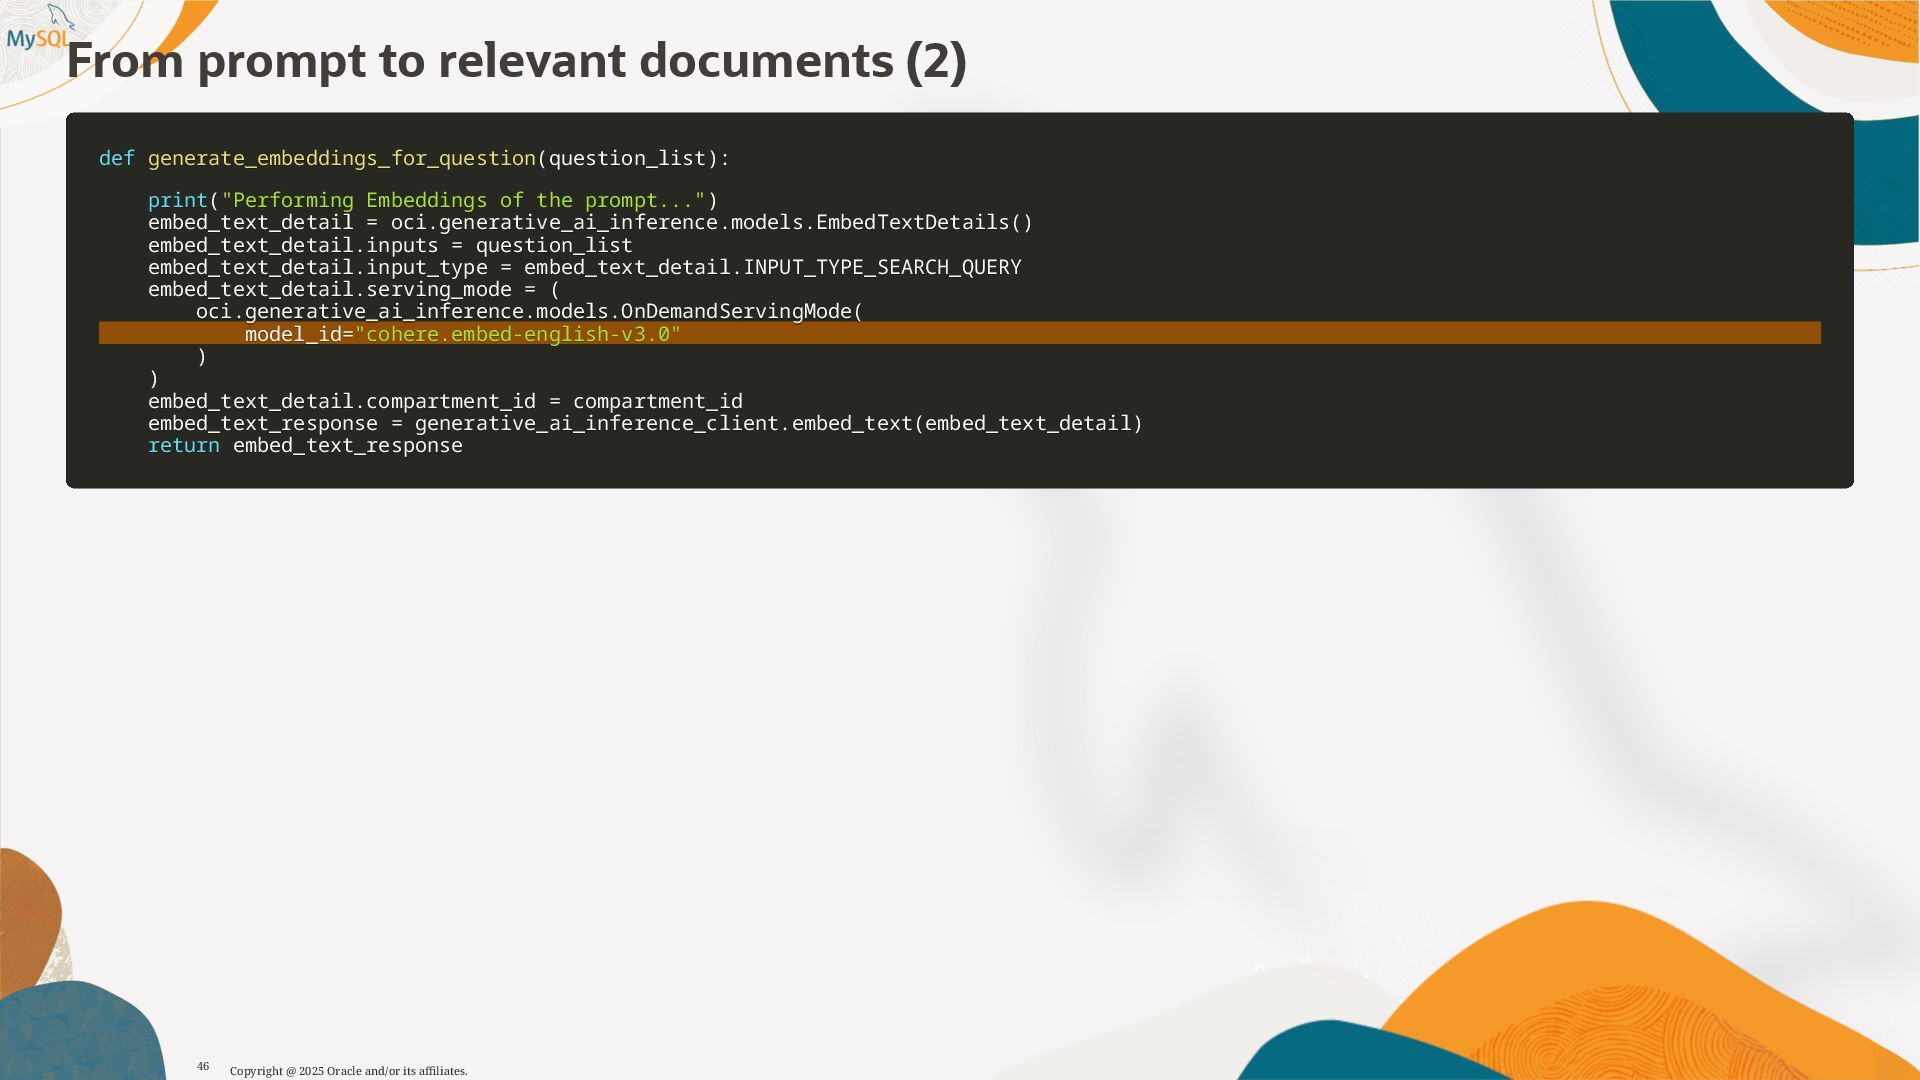Click the "Performing Embeddings of the prompt..." string
The height and width of the screenshot is (1080, 1920).
463,200
